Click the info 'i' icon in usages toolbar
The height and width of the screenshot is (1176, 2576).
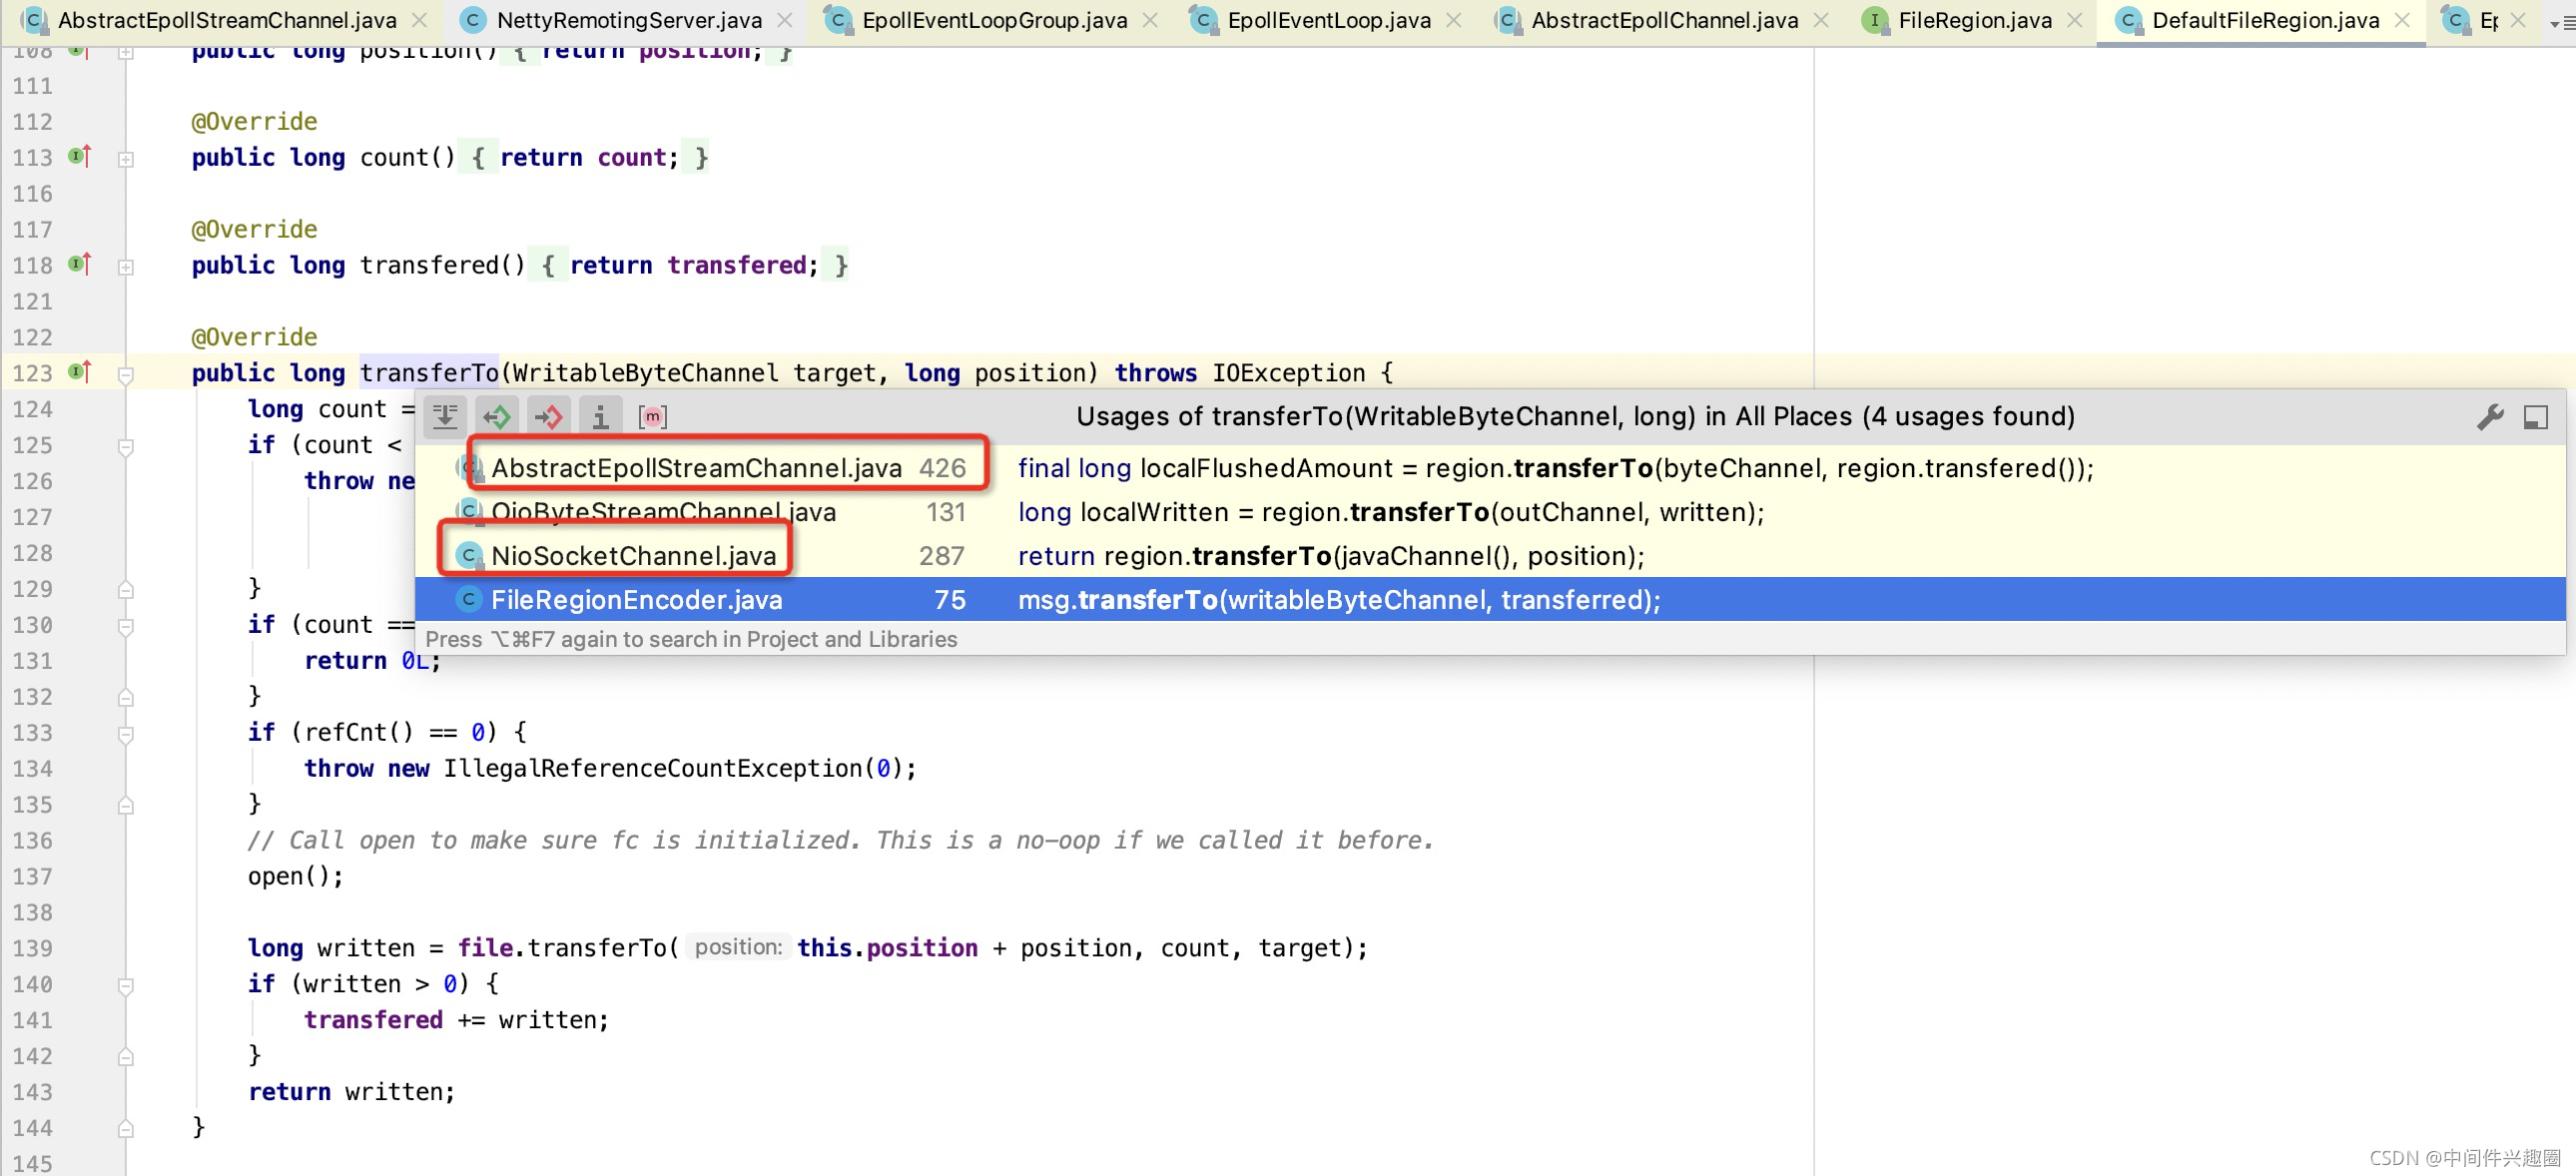click(600, 416)
